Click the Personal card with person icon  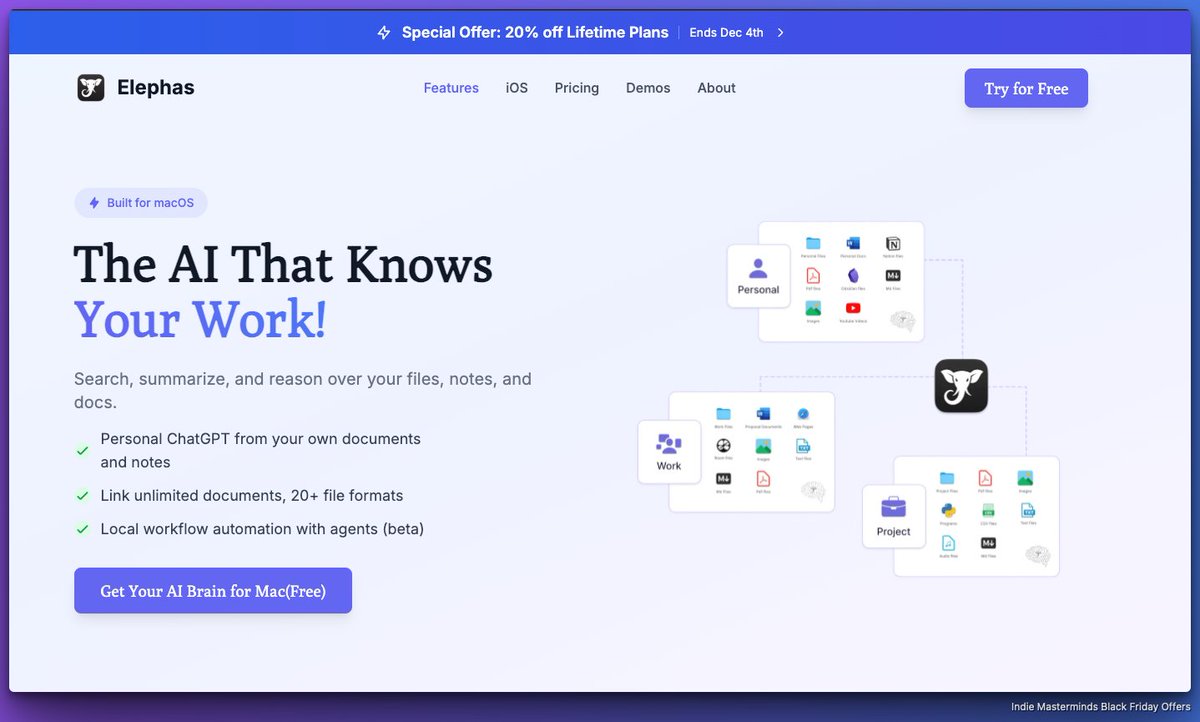[x=758, y=276]
